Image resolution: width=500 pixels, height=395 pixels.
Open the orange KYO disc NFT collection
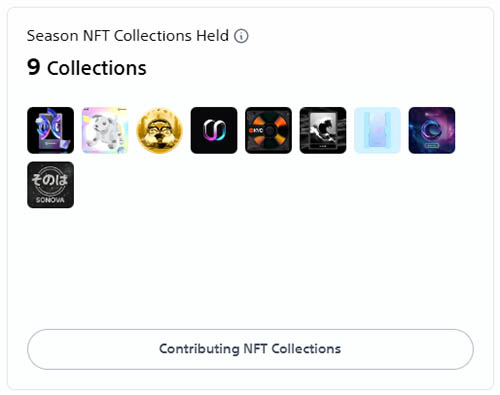268,130
